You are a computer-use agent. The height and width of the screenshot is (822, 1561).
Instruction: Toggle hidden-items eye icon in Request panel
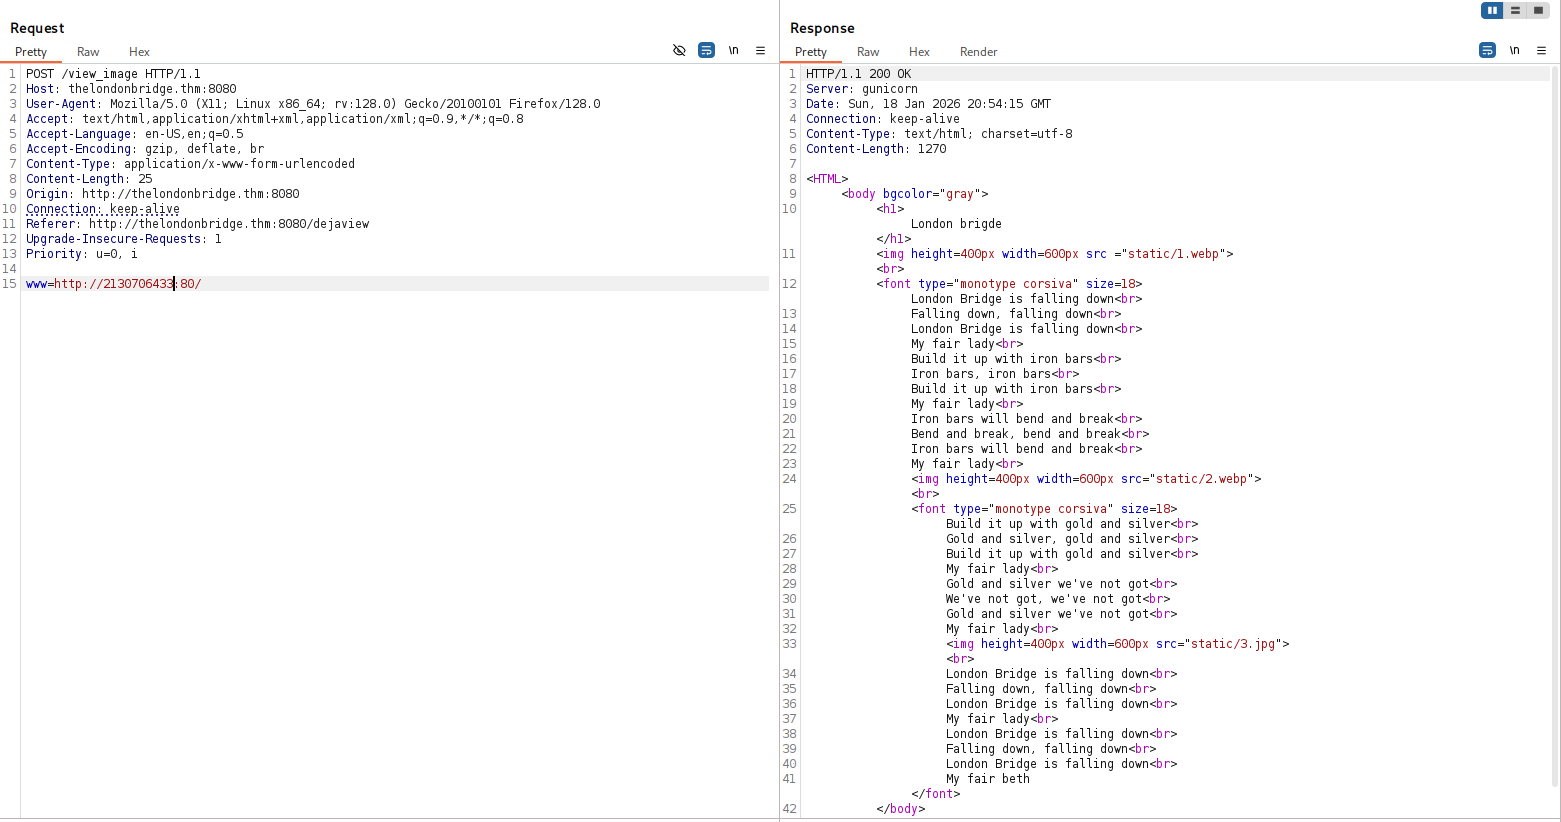click(679, 50)
